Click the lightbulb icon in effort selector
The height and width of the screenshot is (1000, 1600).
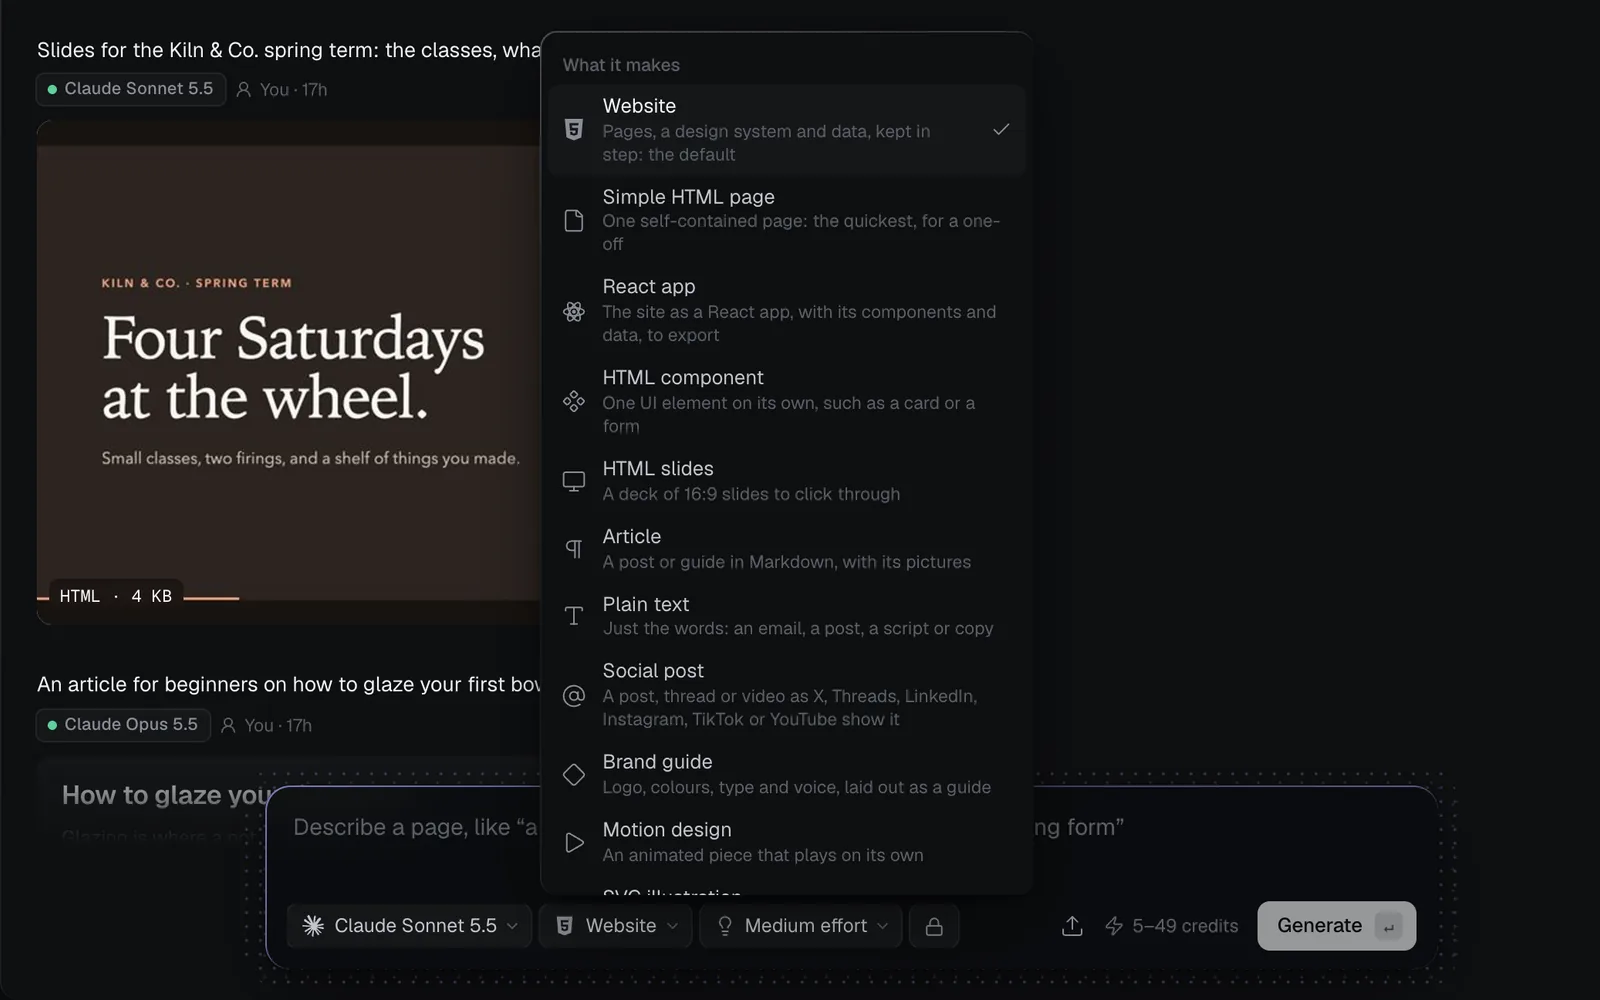(x=725, y=926)
